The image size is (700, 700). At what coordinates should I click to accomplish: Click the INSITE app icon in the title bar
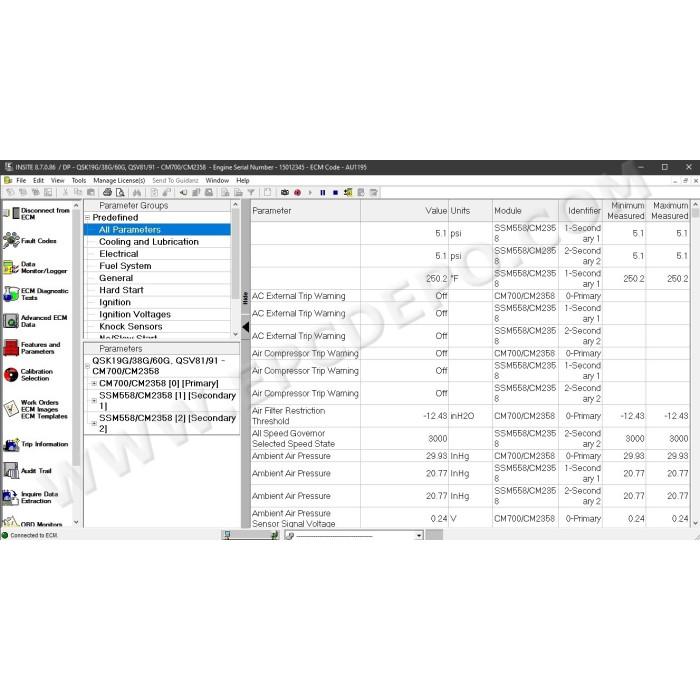tap(8, 167)
